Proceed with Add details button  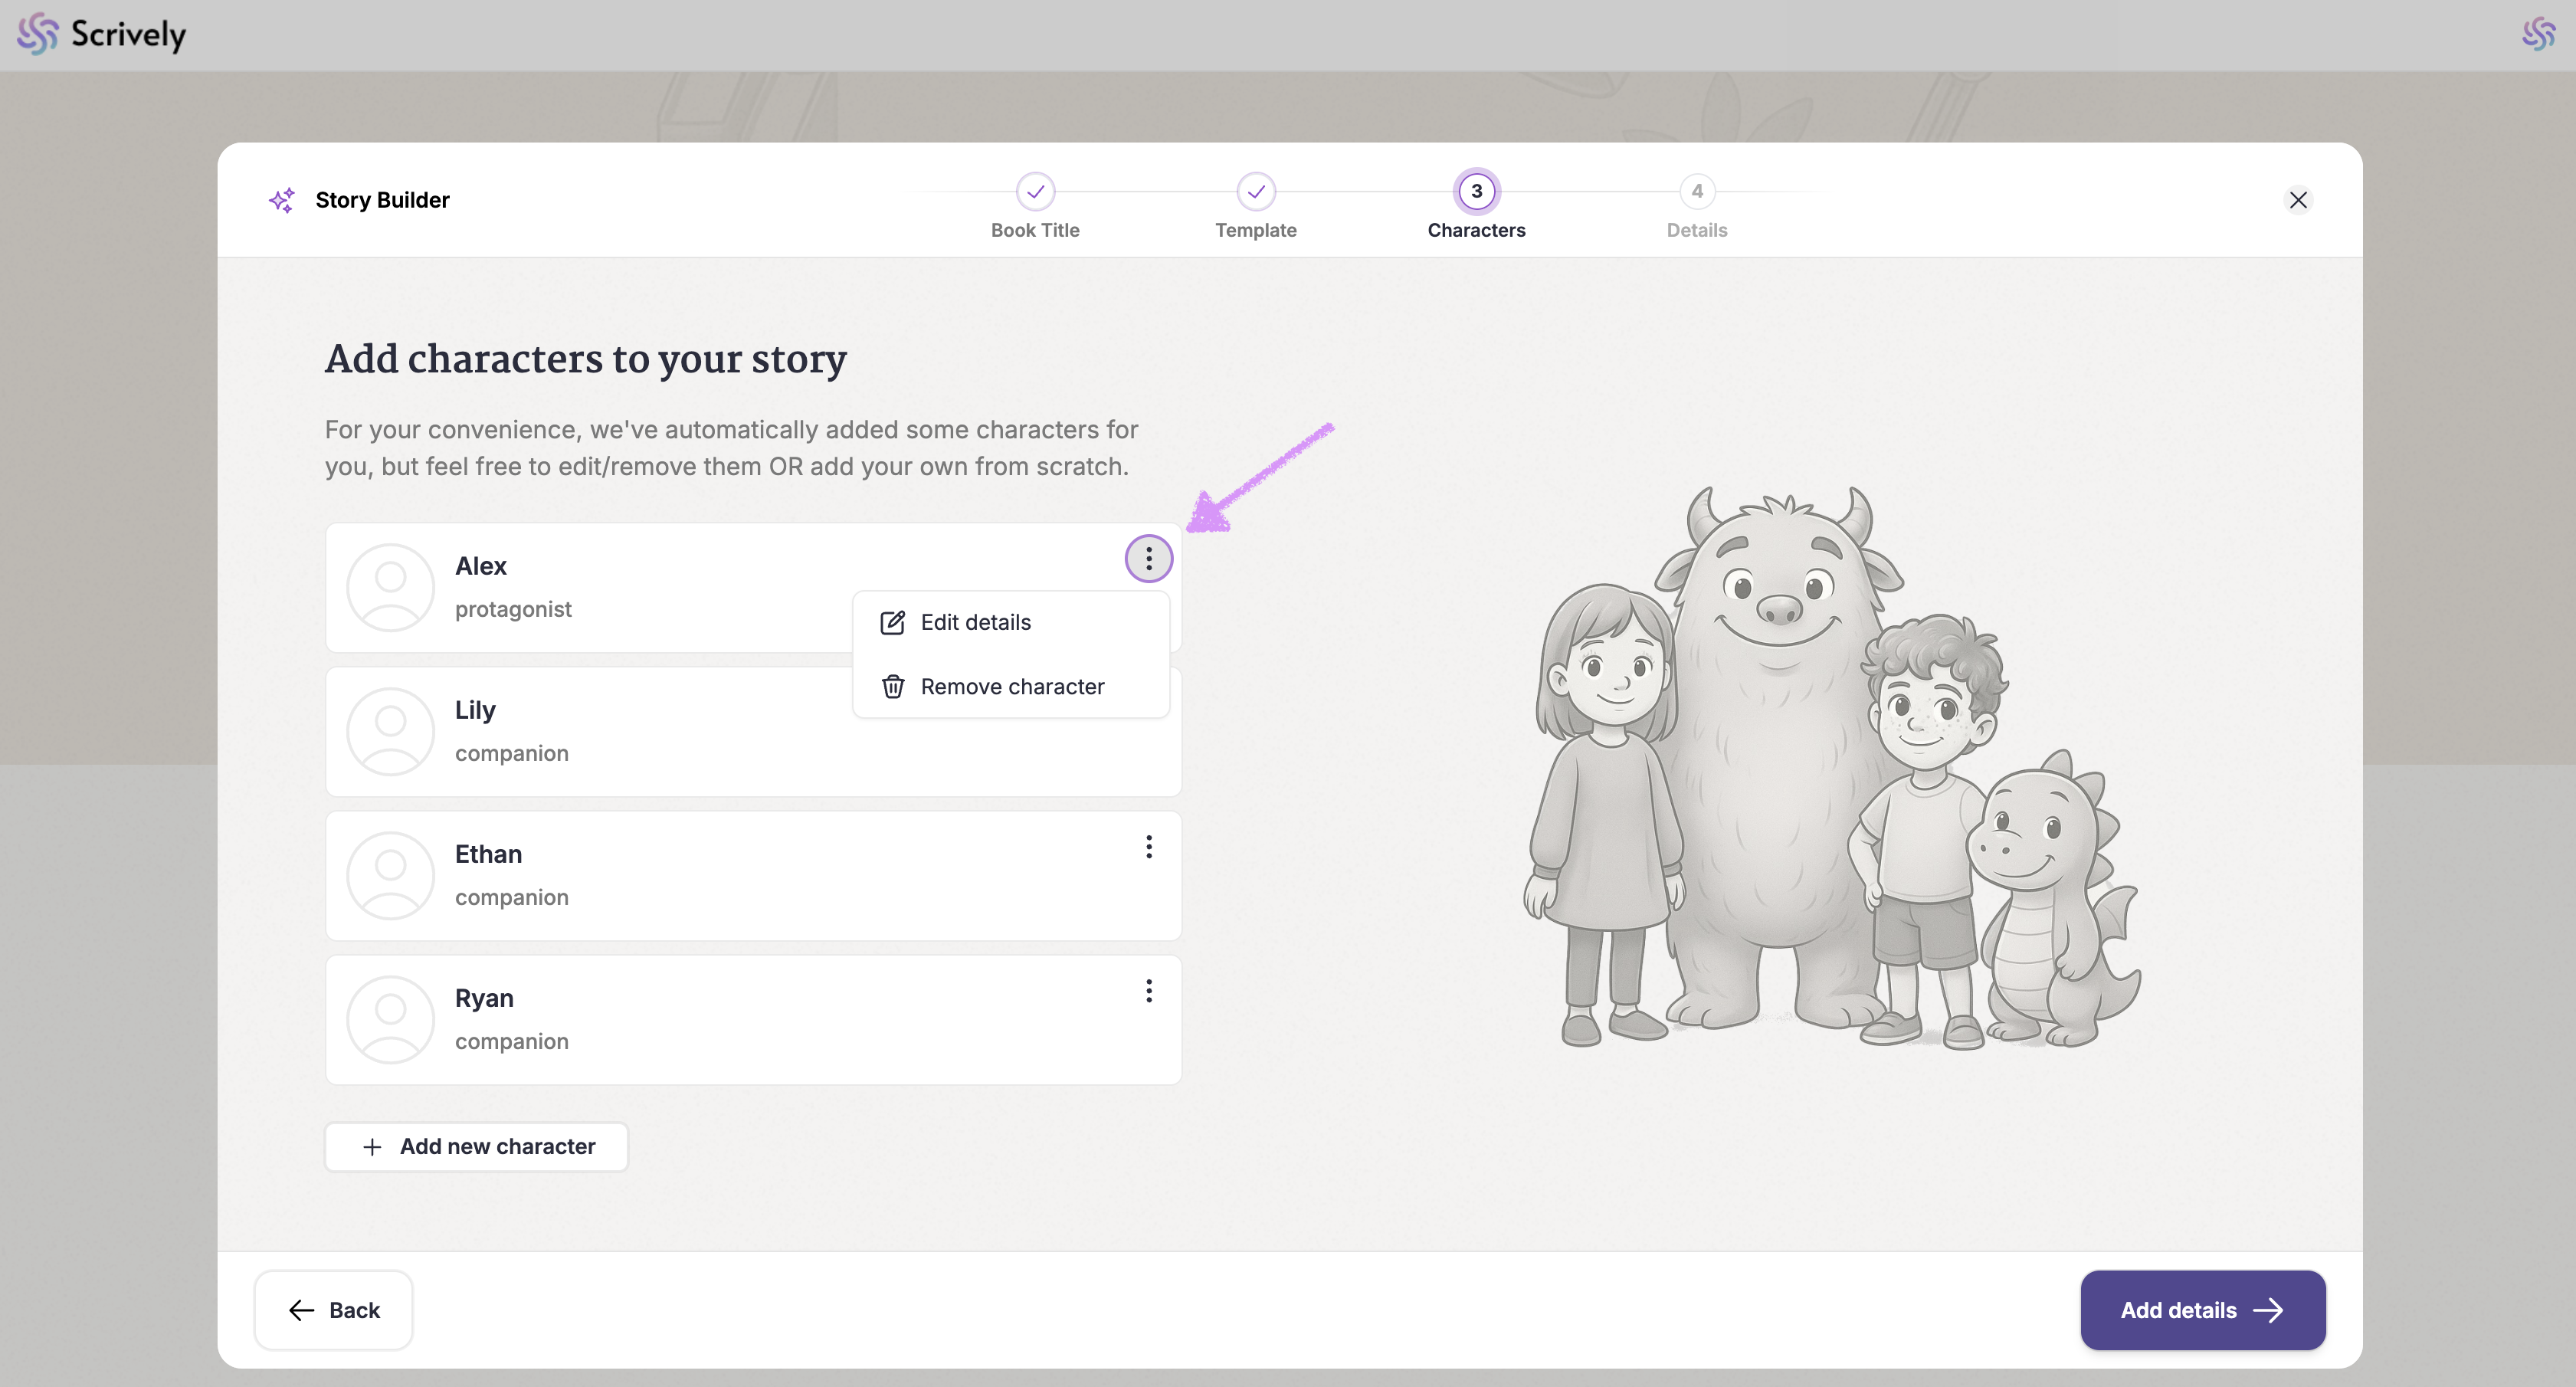[2202, 1310]
